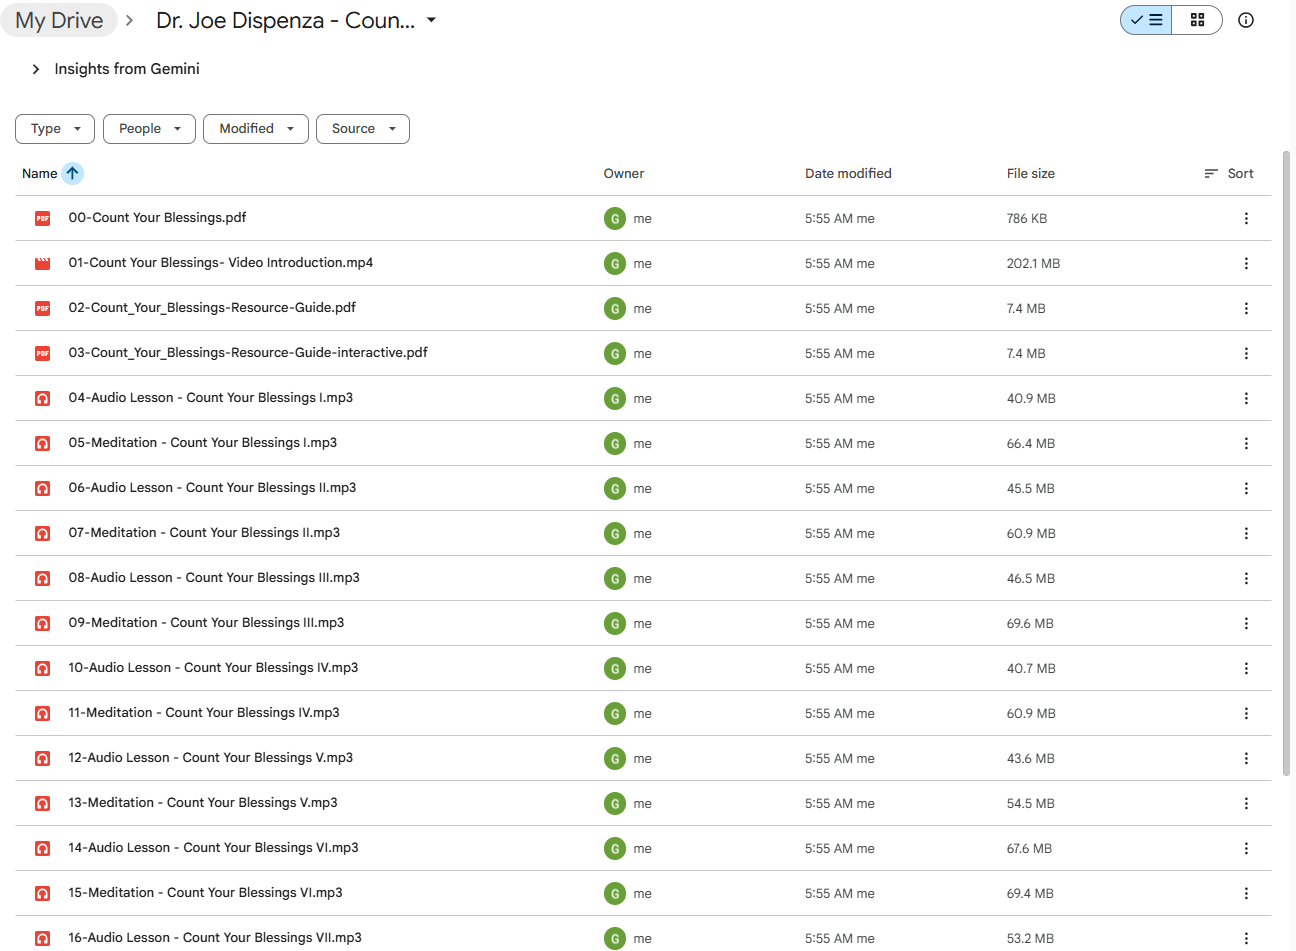1296x951 pixels.
Task: Open the Sort options button
Action: [1229, 173]
